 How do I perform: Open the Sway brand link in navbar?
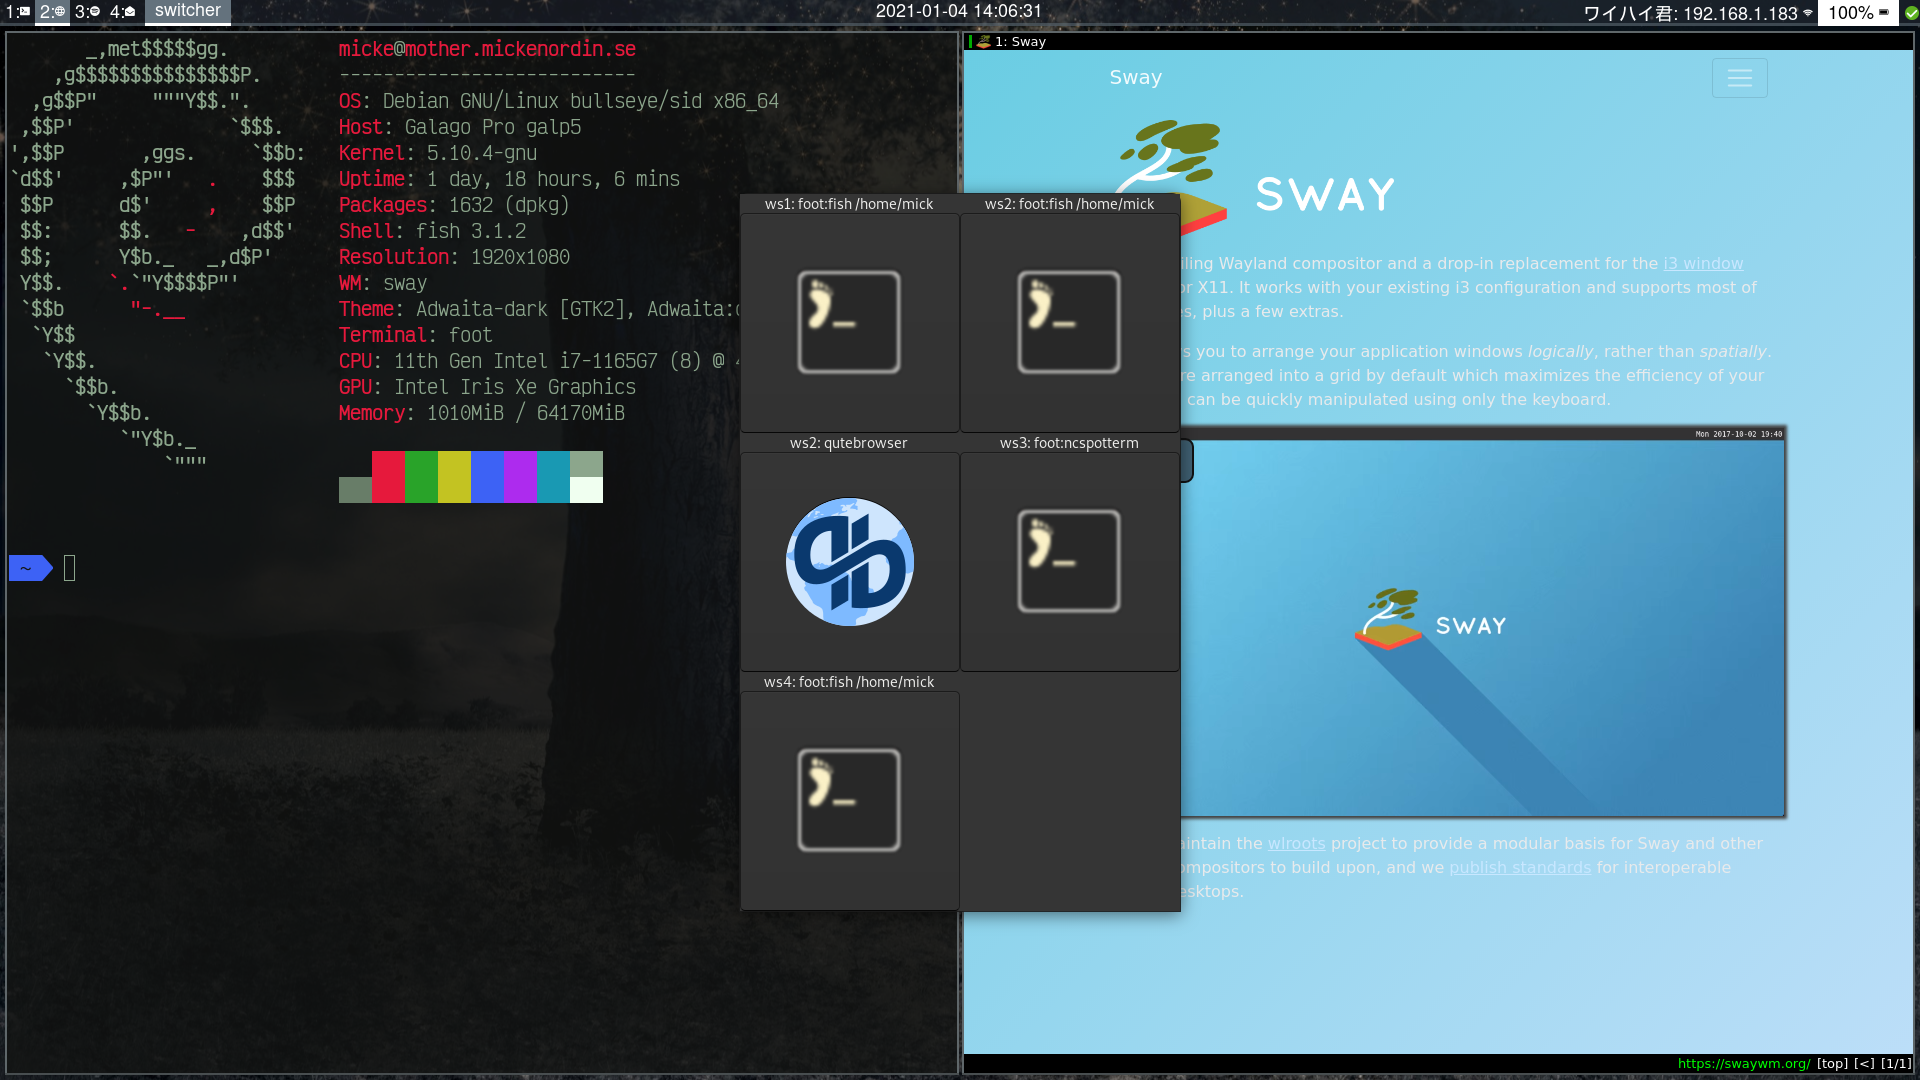(1135, 77)
